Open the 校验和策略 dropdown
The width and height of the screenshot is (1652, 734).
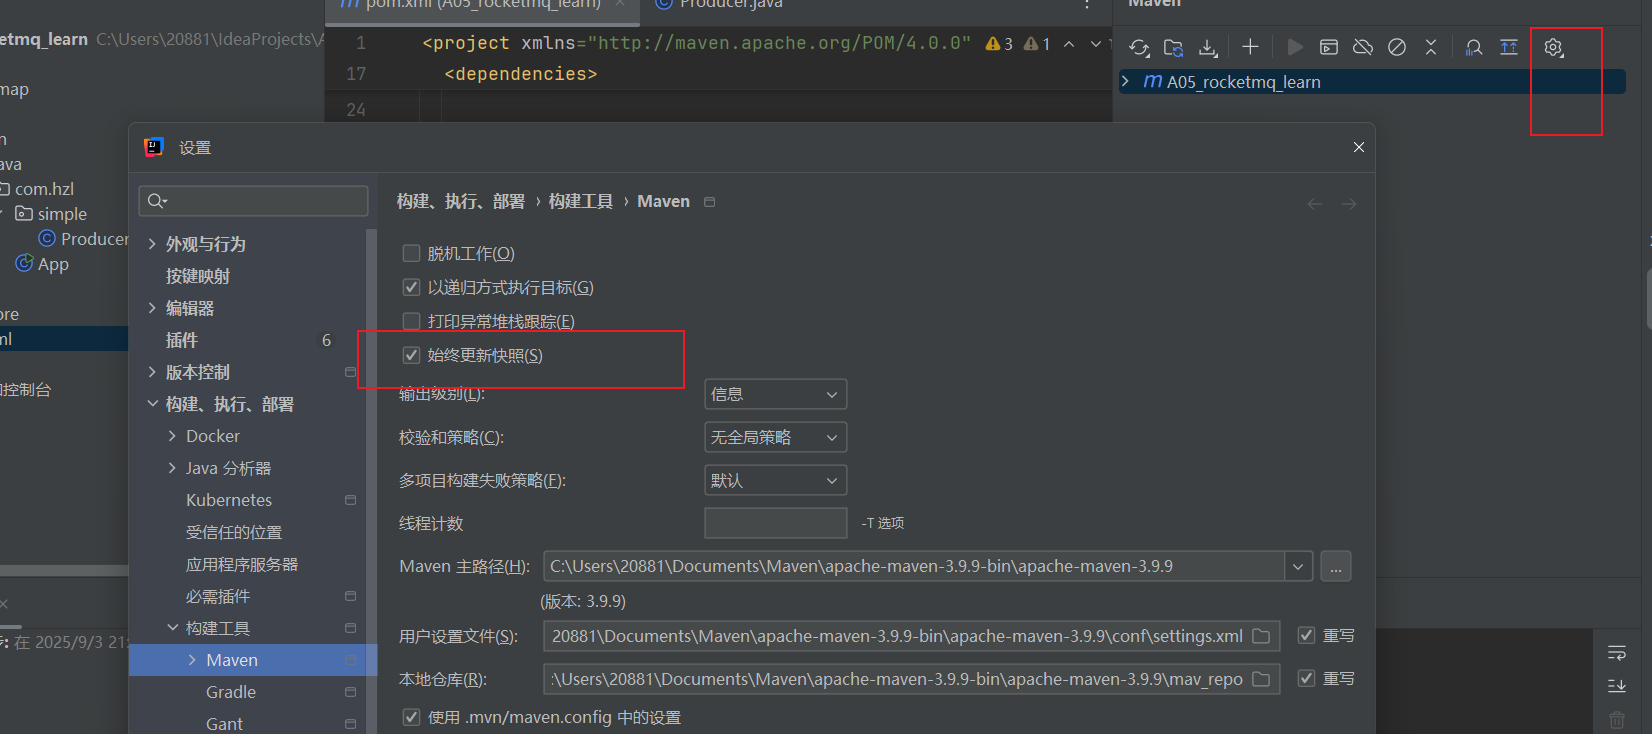pyautogui.click(x=775, y=437)
